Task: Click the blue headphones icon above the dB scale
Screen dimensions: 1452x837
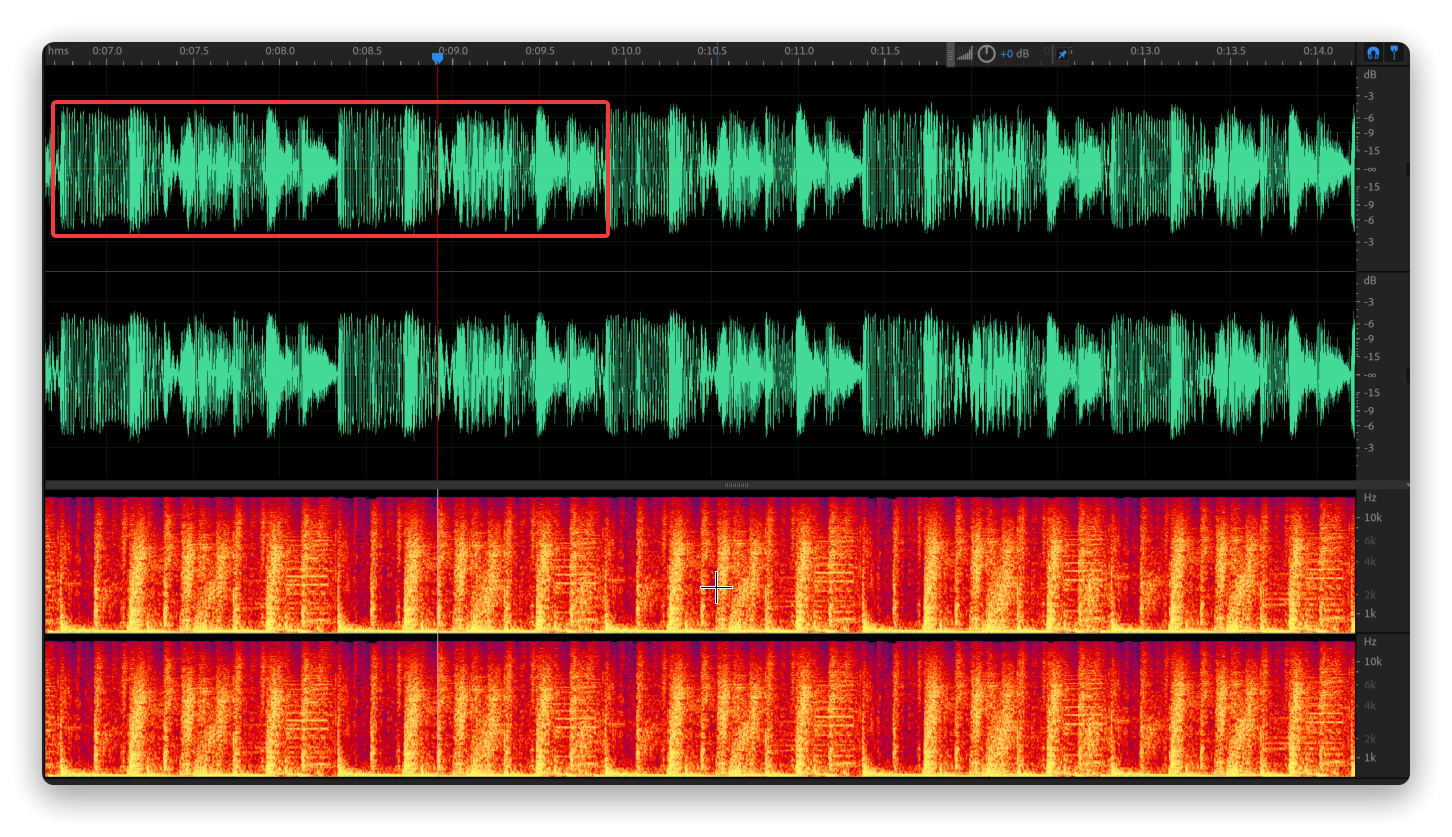Action: (x=1373, y=53)
